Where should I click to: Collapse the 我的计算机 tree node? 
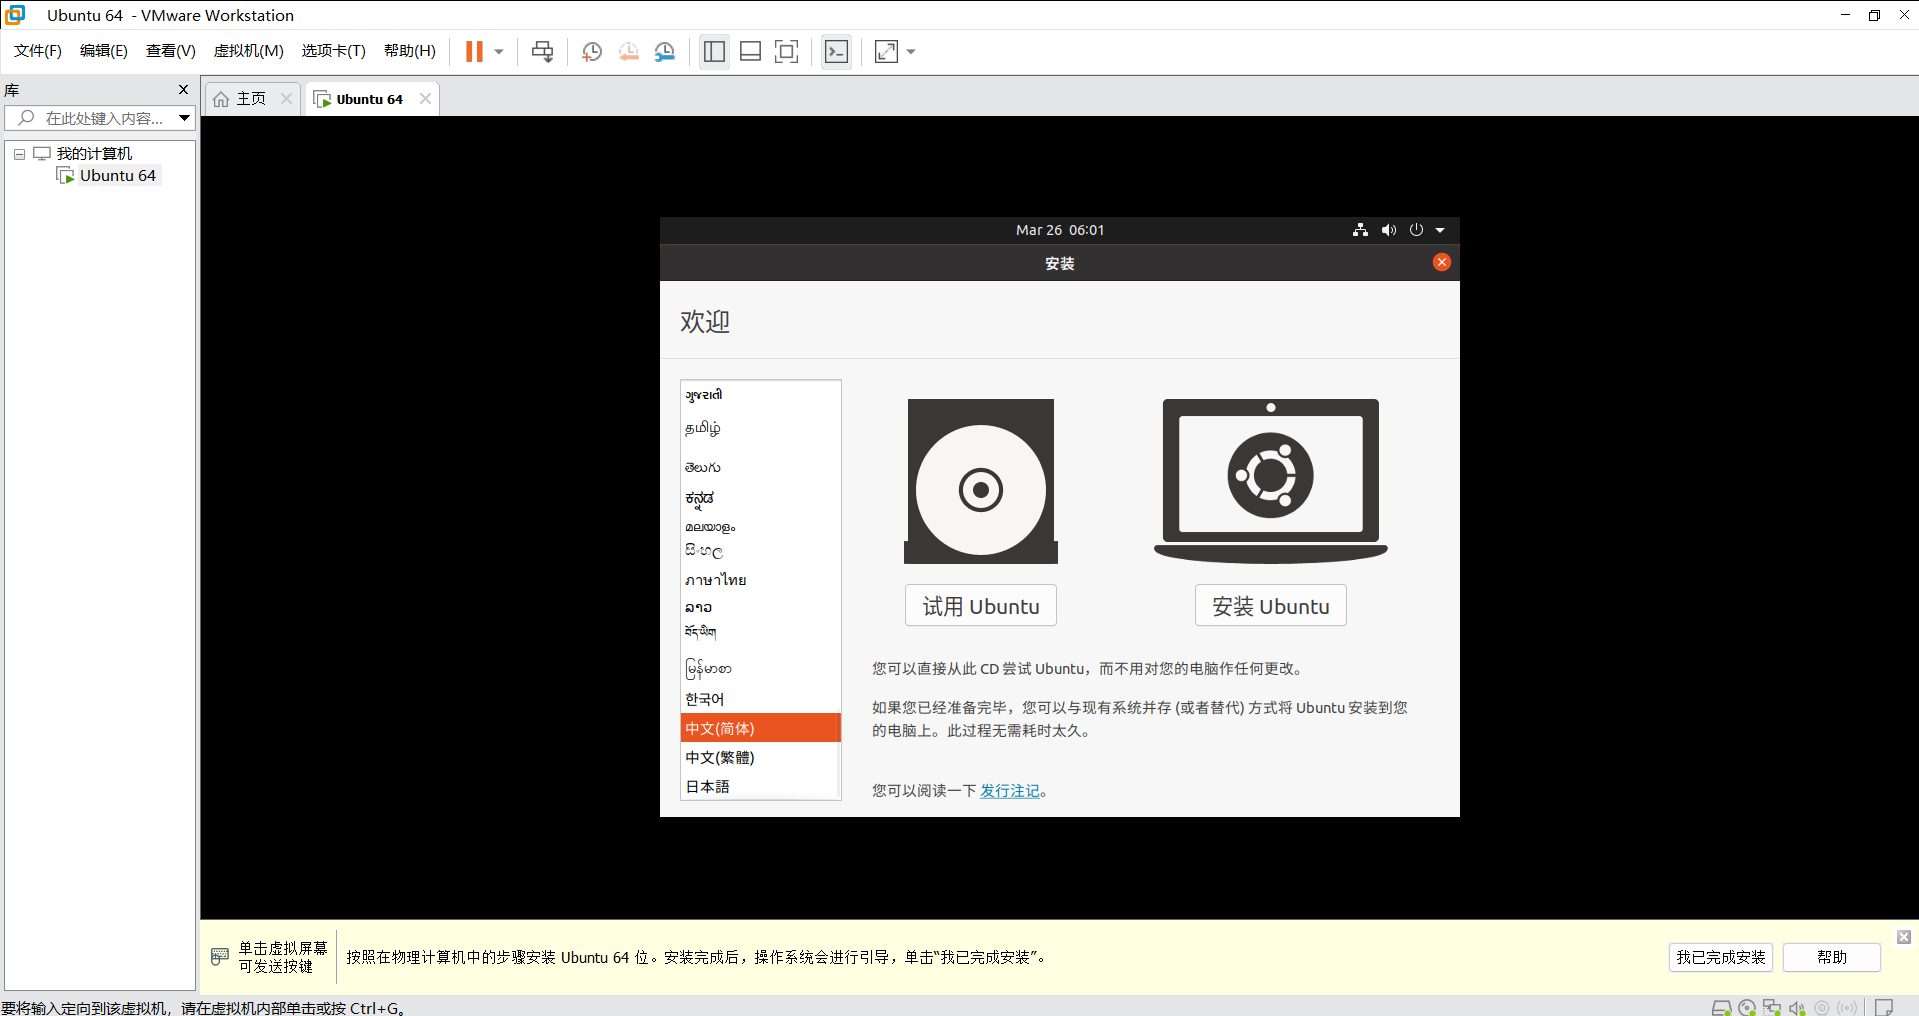coord(19,154)
